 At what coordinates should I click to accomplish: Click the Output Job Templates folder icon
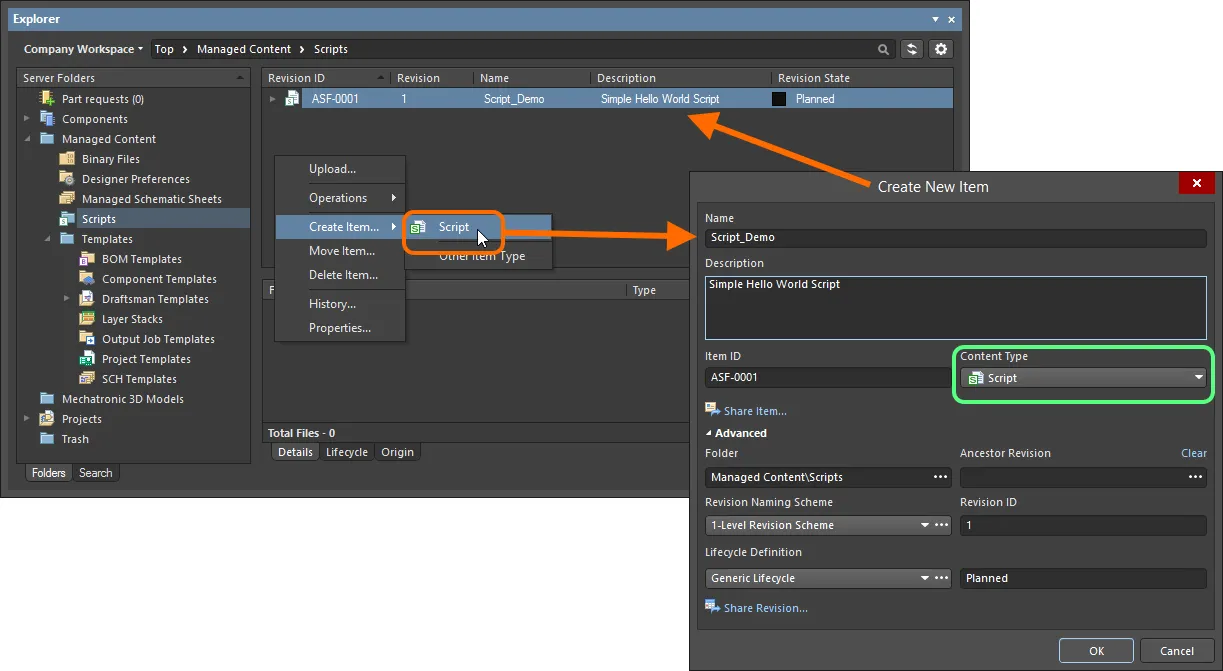click(87, 339)
